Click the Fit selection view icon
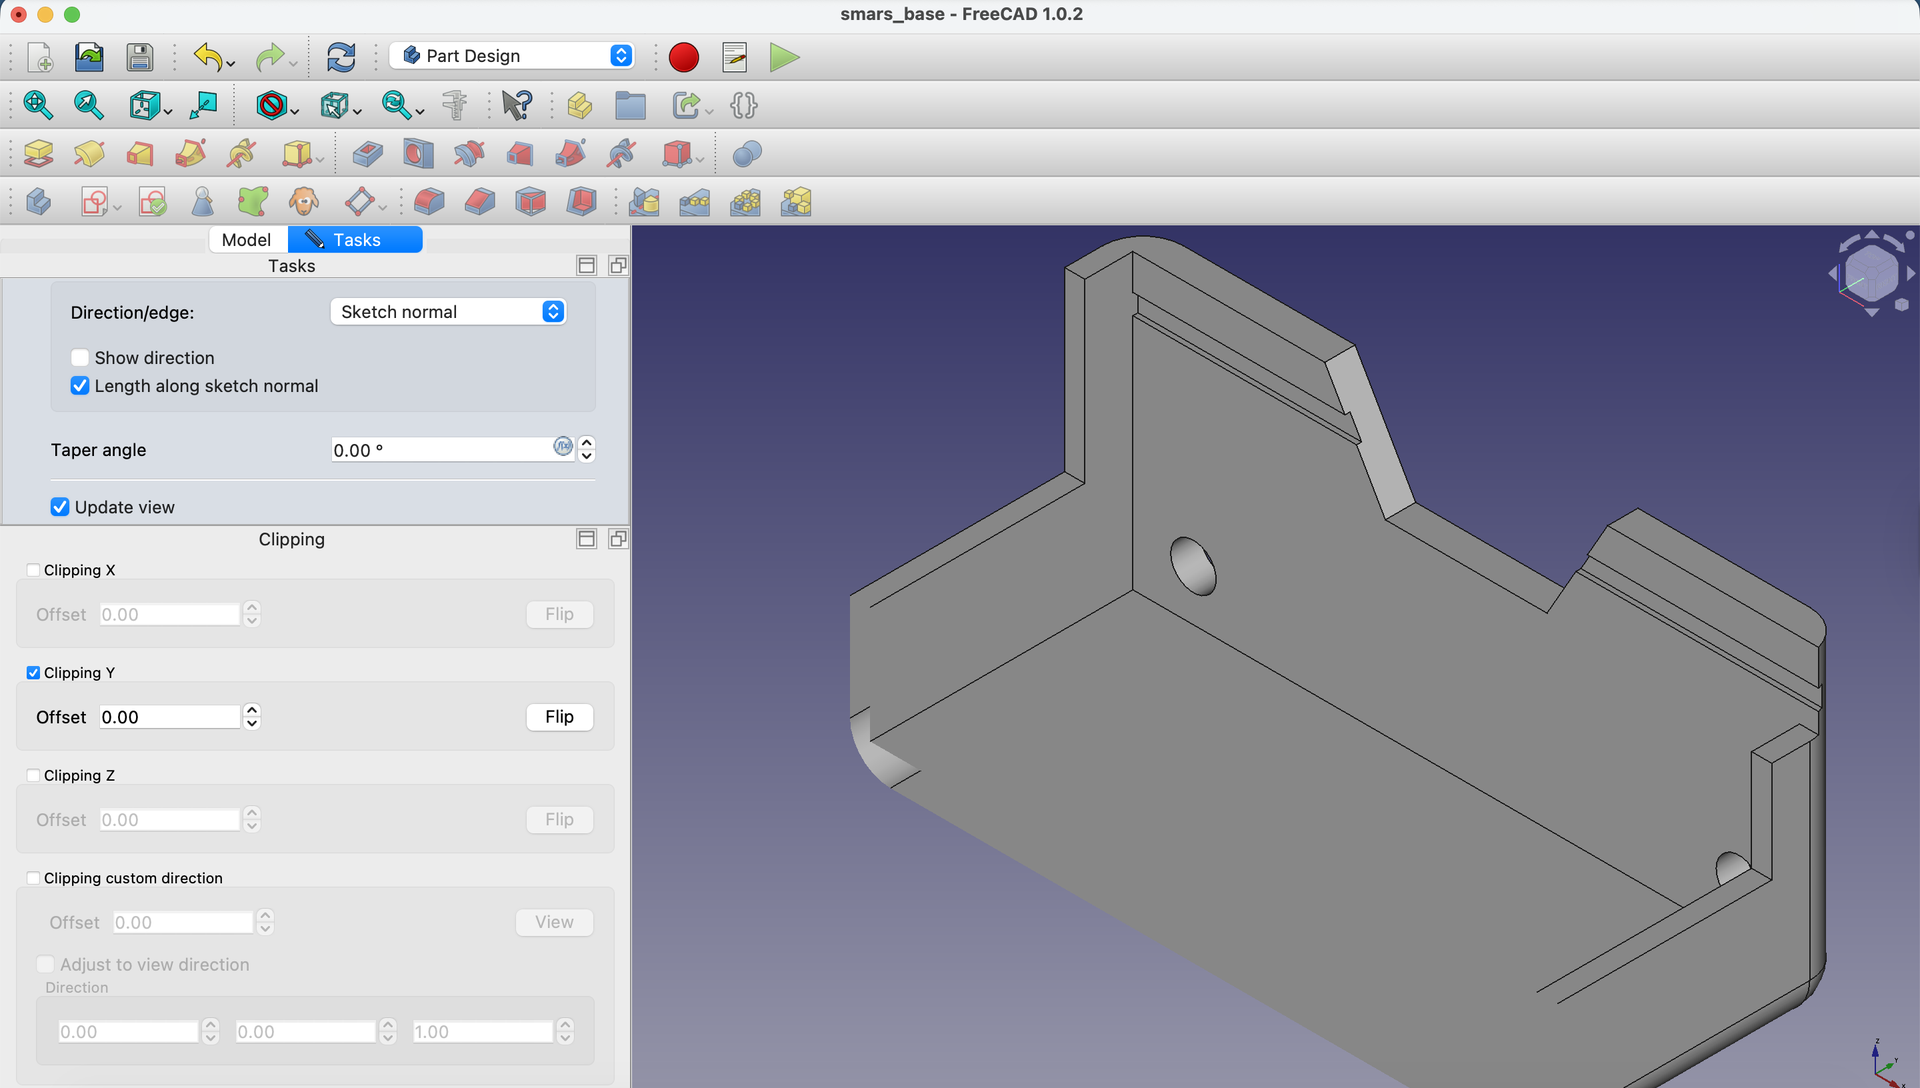This screenshot has width=1920, height=1088. [89, 105]
